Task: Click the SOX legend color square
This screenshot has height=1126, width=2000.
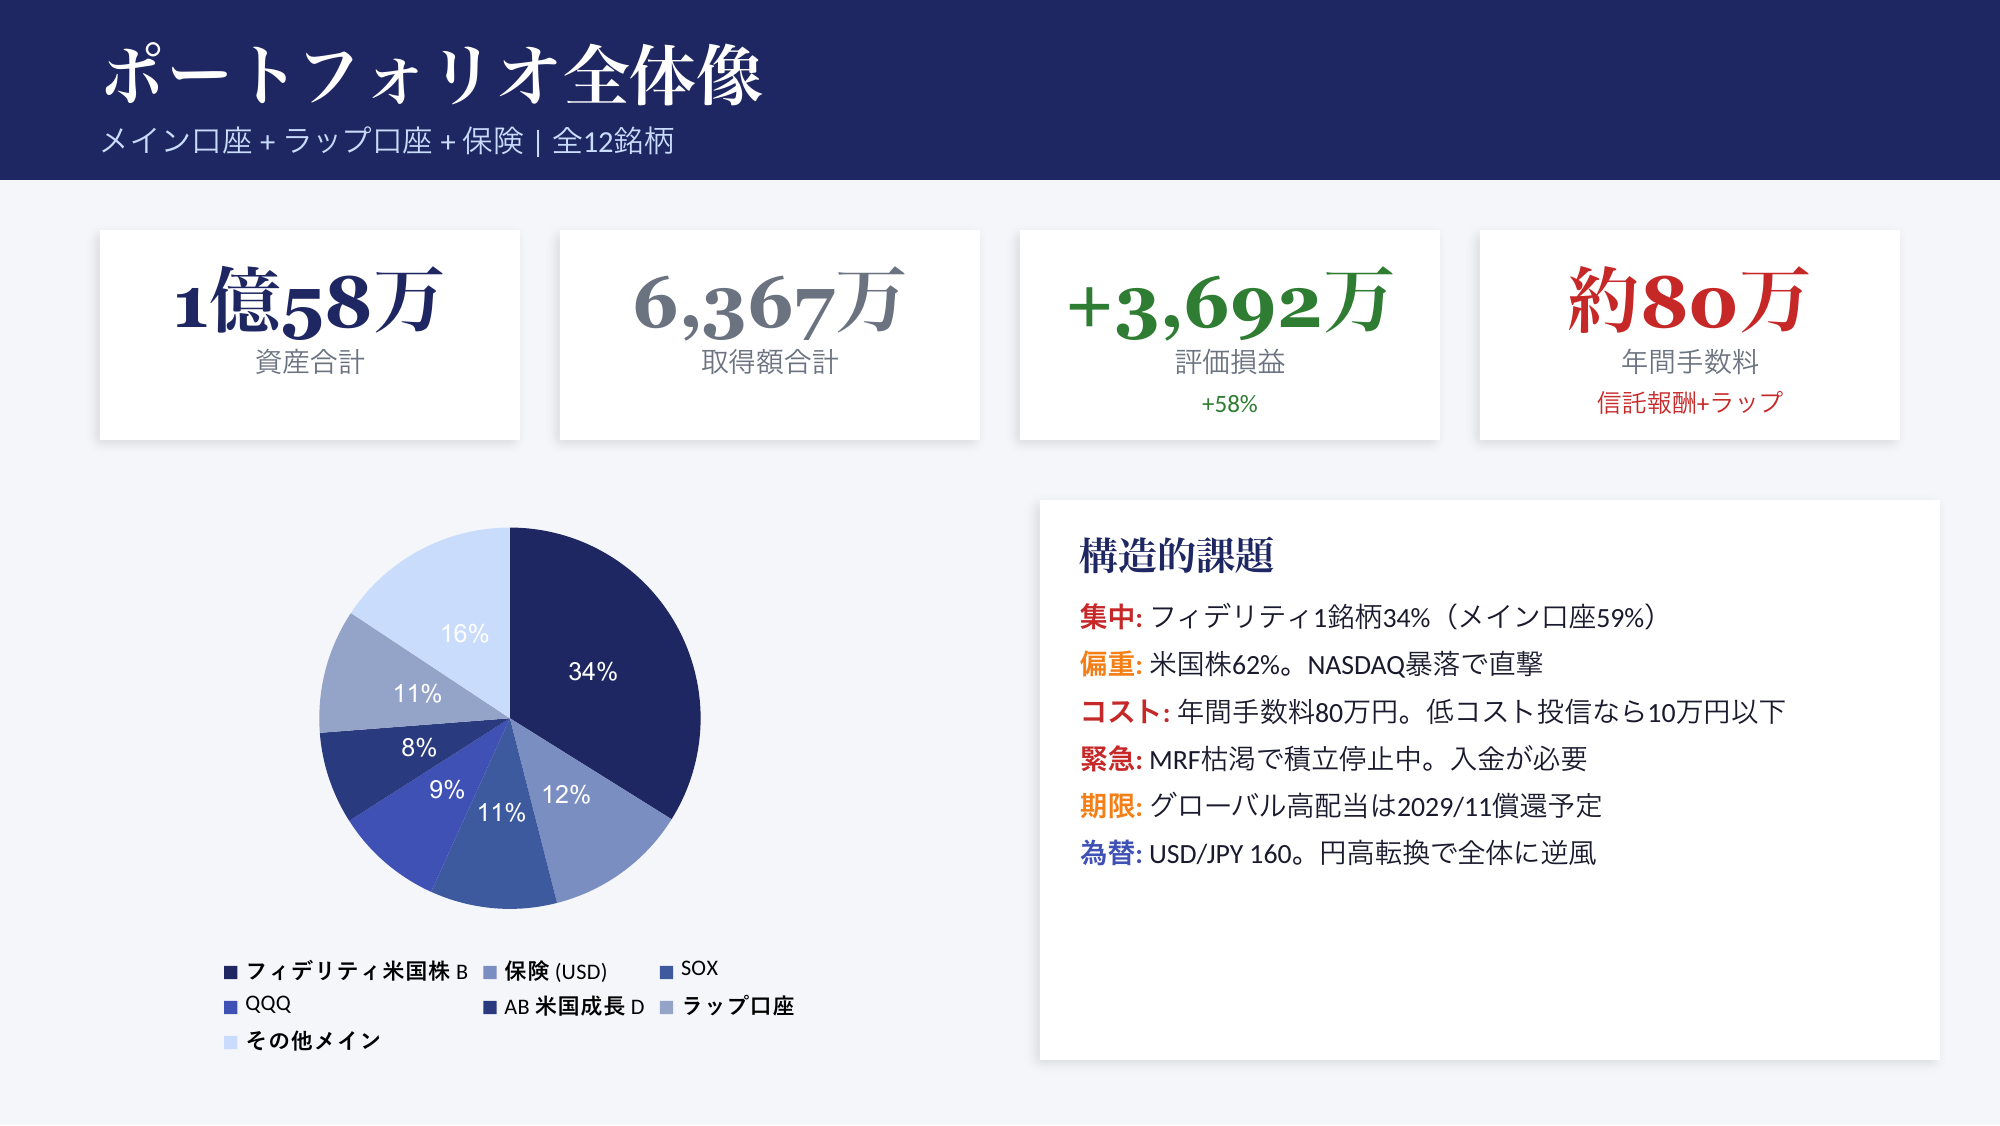Action: click(666, 972)
